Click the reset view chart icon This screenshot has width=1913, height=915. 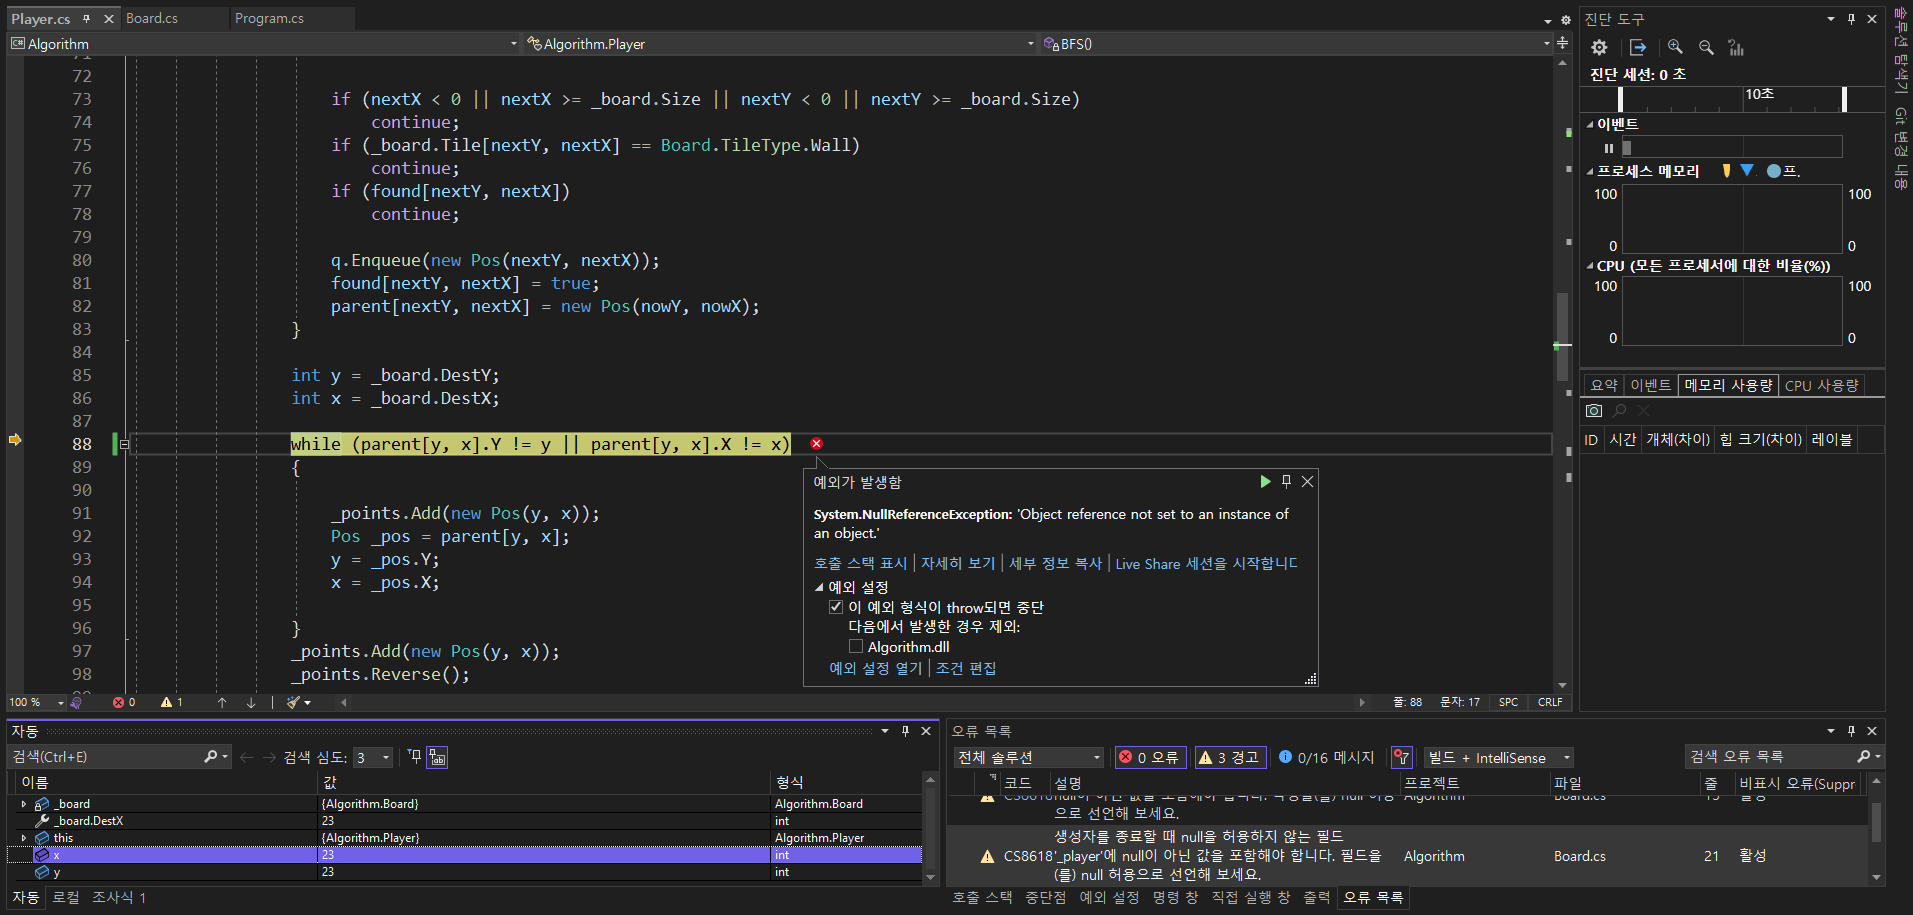coord(1736,47)
